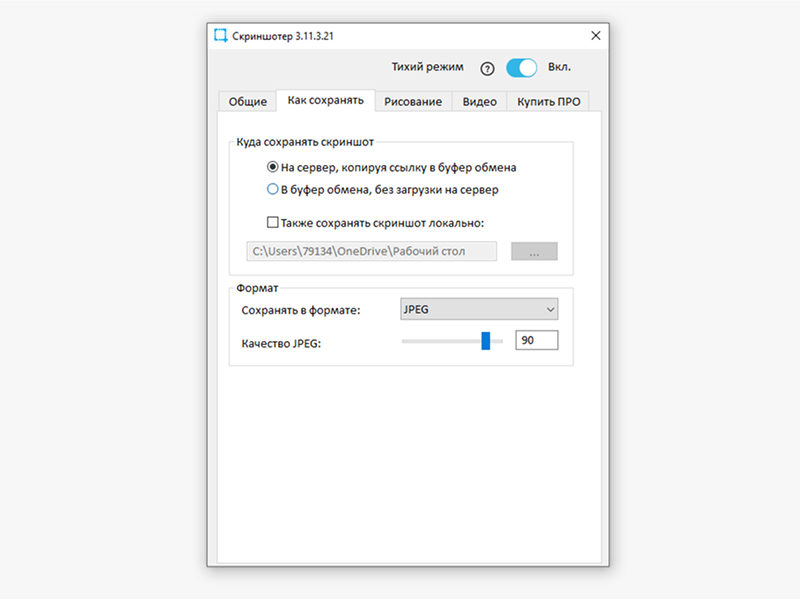Screen dimensions: 800x599
Task: Choose the В буфер обмена radio option
Action: click(x=272, y=189)
